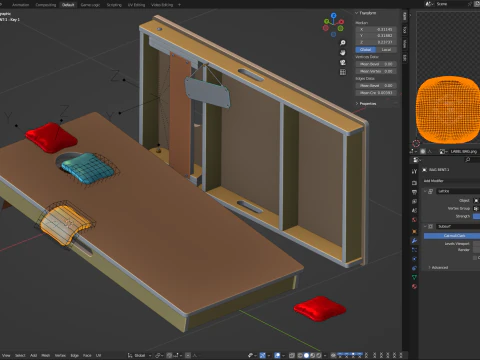Viewport: 480px width, 360px height.
Task: Adjust Mean Crease edge slider
Action: coord(376,93)
